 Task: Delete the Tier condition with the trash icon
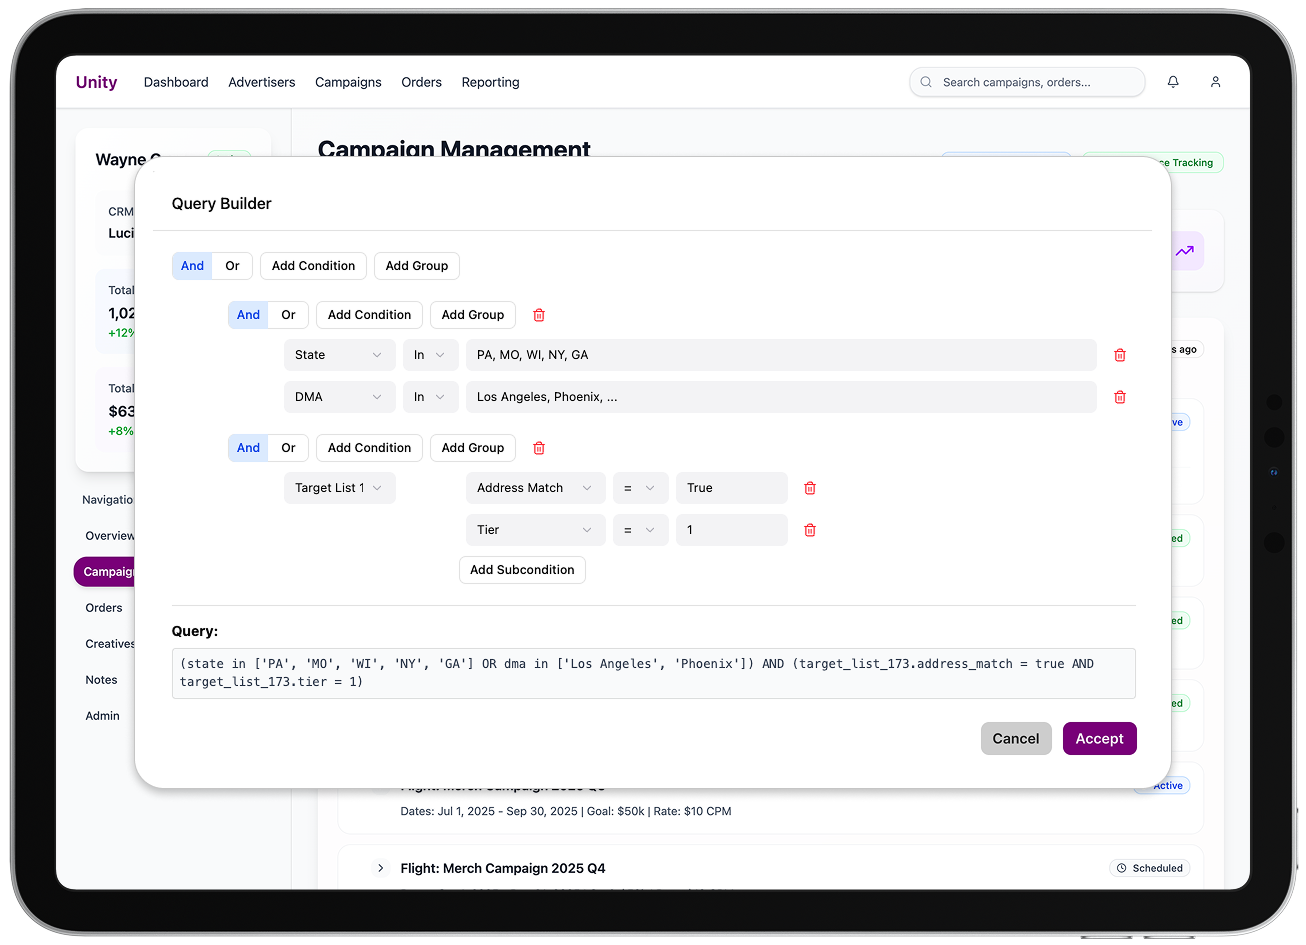809,530
